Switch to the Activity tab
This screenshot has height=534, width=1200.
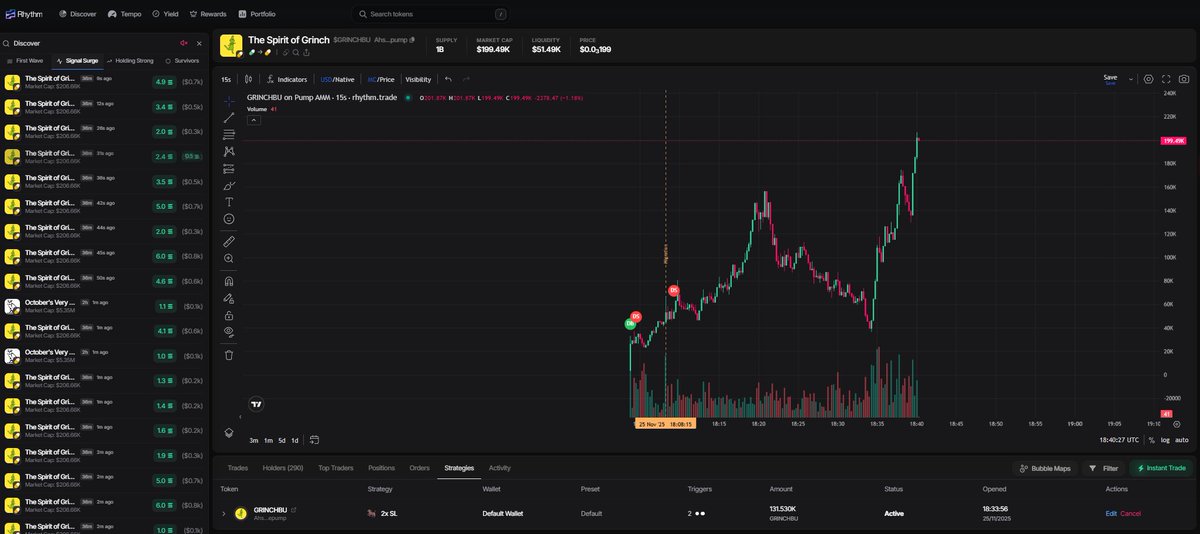coord(500,467)
